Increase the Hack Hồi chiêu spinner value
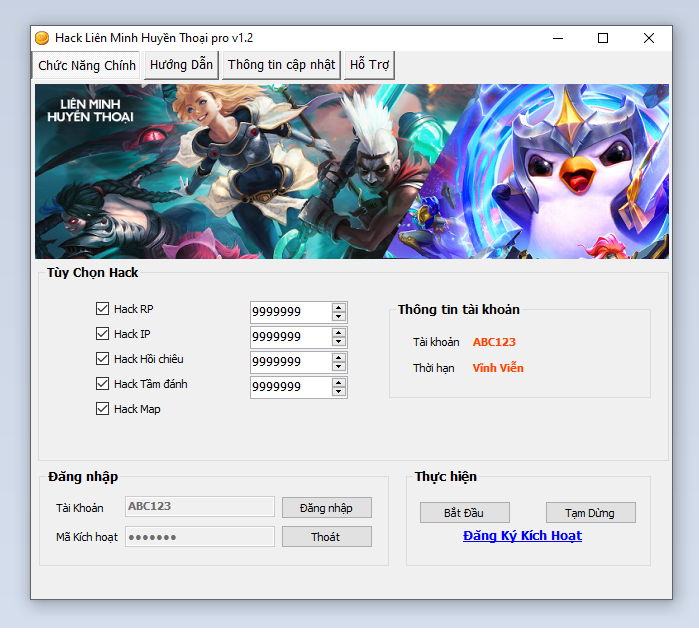This screenshot has height=632, width=699. [339, 357]
